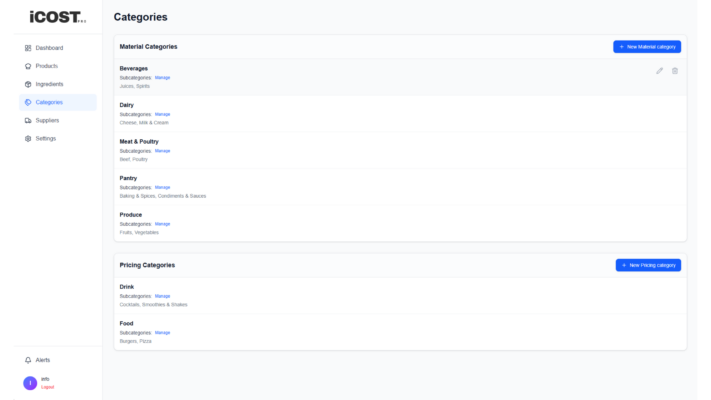Click the Ingredients box icon
Viewport: 711px width, 400px height.
tap(28, 84)
